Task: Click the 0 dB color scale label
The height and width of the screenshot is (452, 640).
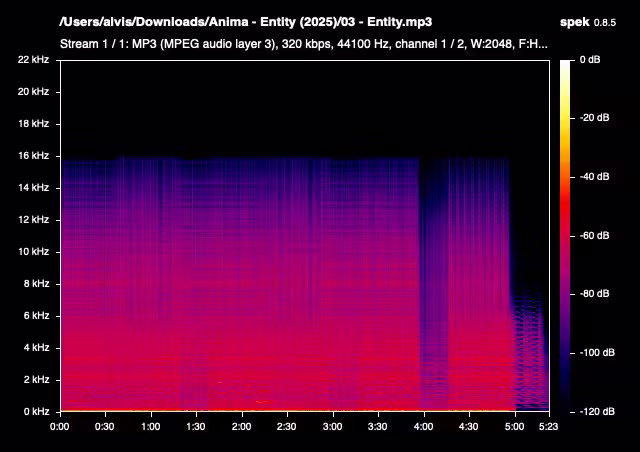Action: coord(590,60)
